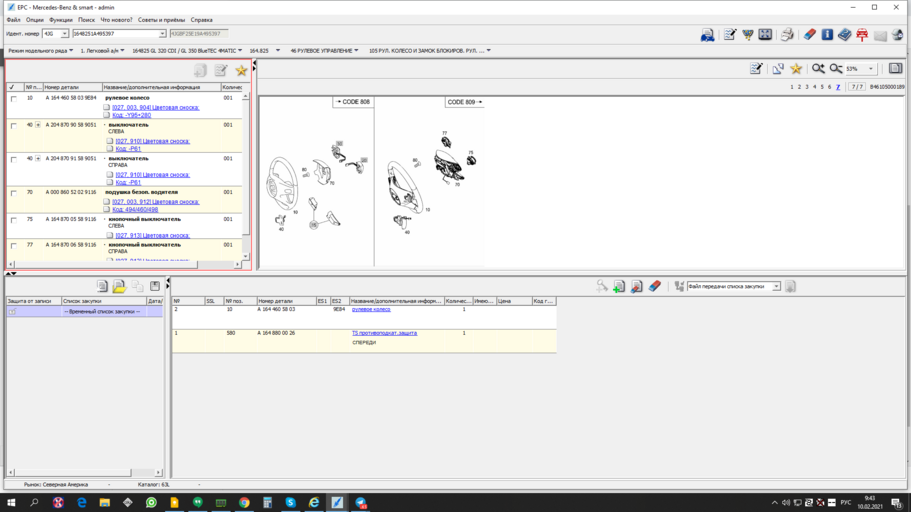Click the printer icon in top toolbar
911x512 pixels.
point(787,35)
